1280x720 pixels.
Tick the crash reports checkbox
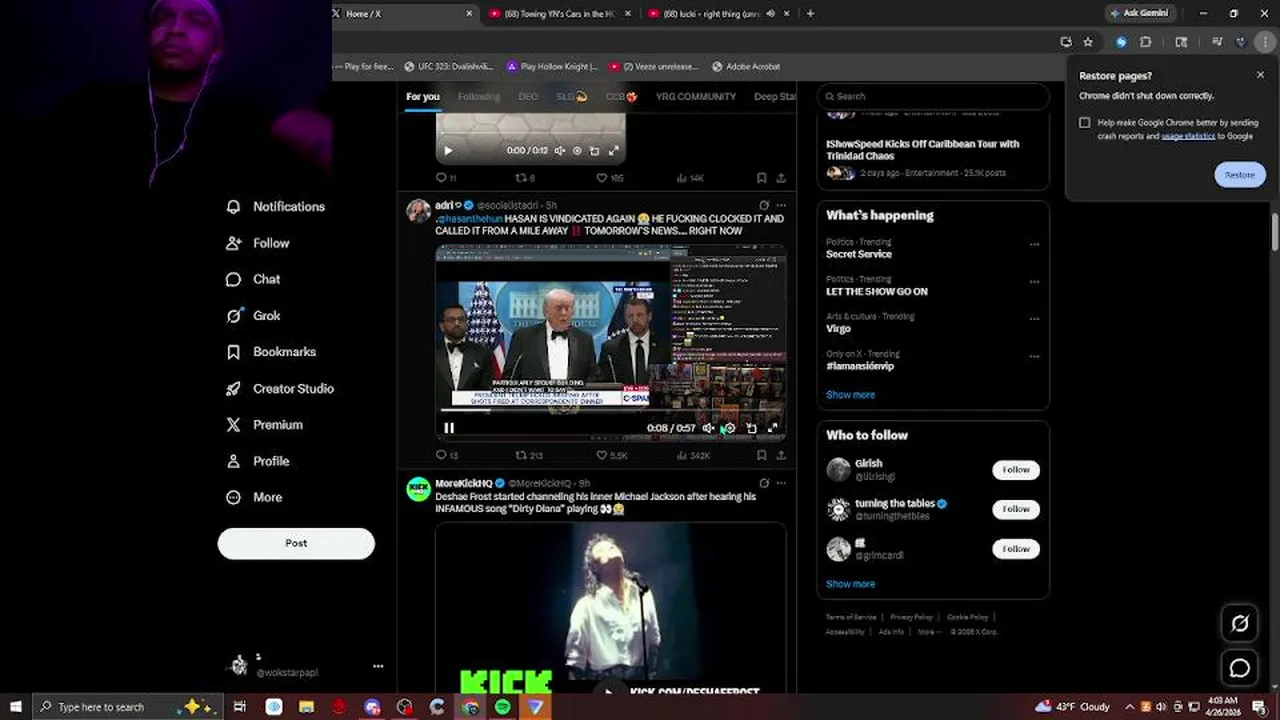(1085, 123)
